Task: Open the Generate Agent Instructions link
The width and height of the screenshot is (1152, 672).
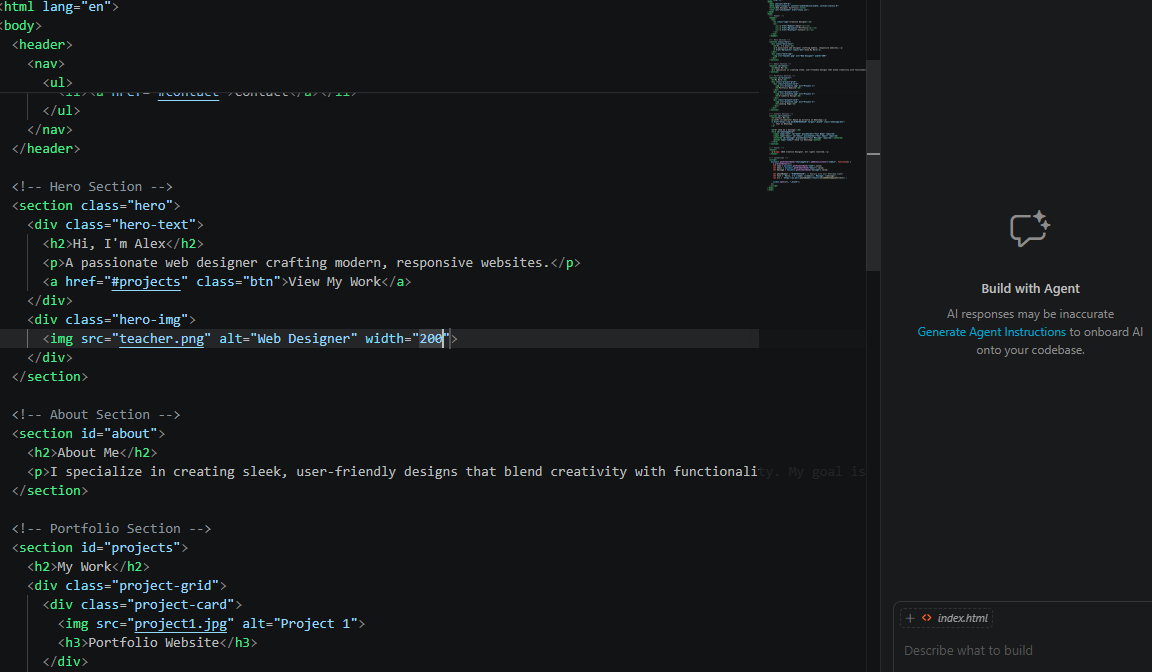Action: click(991, 332)
